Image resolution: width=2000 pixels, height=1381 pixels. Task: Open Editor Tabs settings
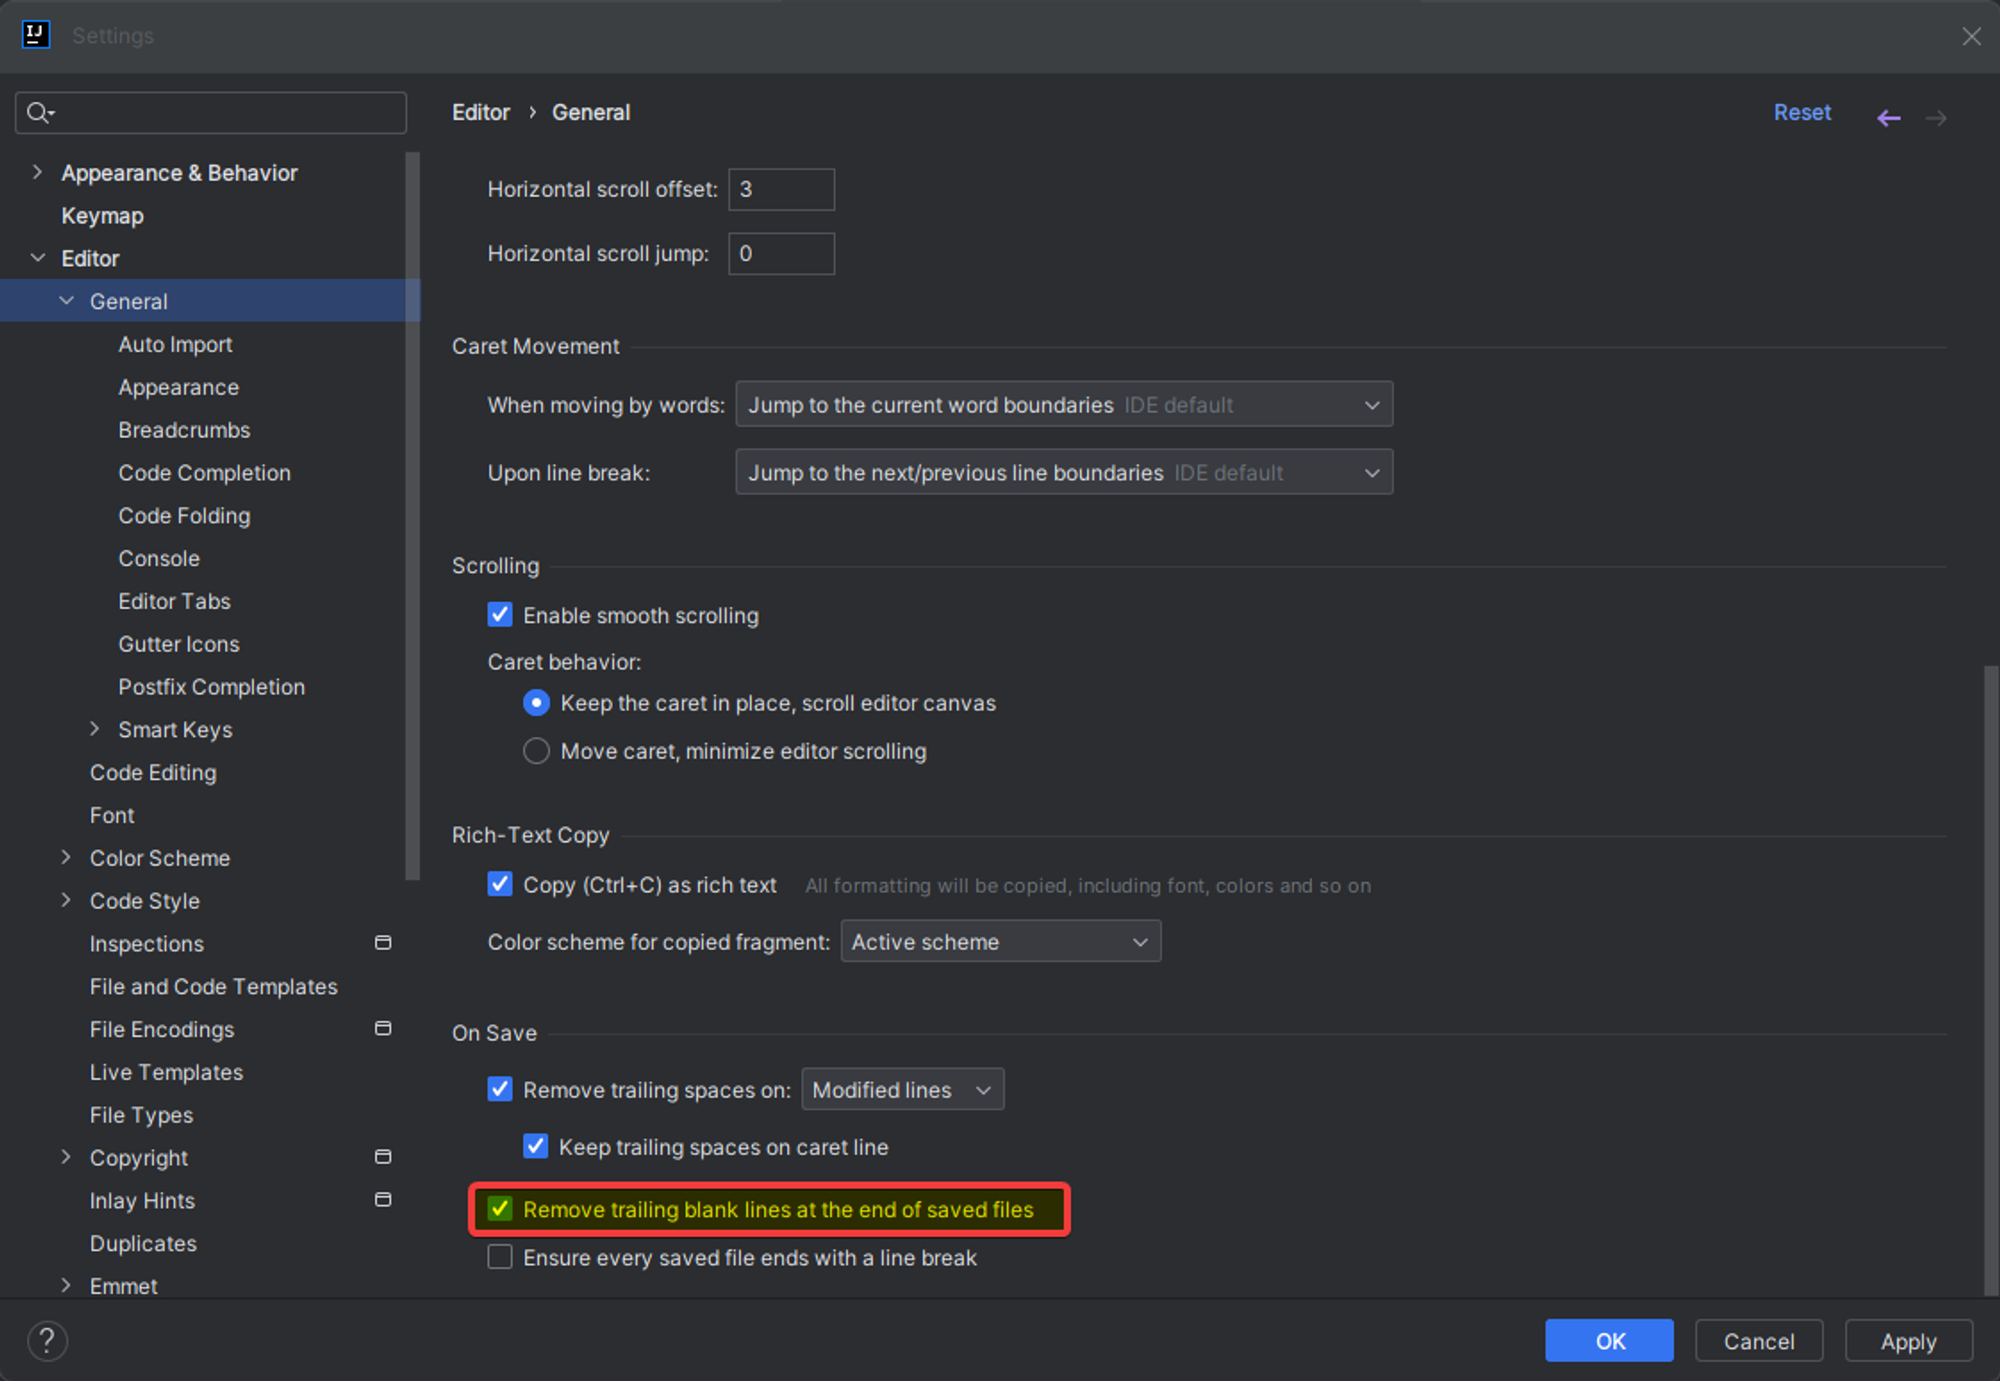[x=174, y=601]
